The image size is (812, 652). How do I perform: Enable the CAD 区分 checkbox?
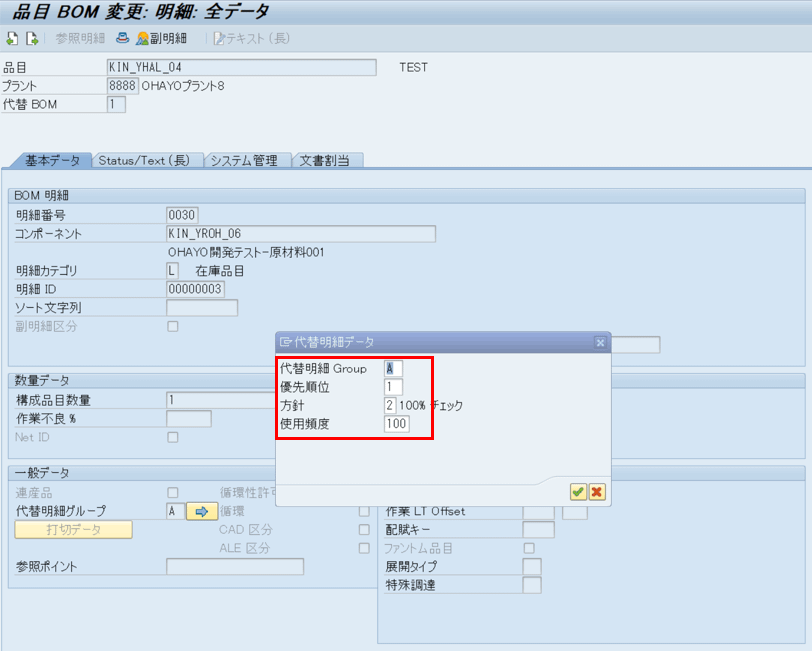point(364,530)
